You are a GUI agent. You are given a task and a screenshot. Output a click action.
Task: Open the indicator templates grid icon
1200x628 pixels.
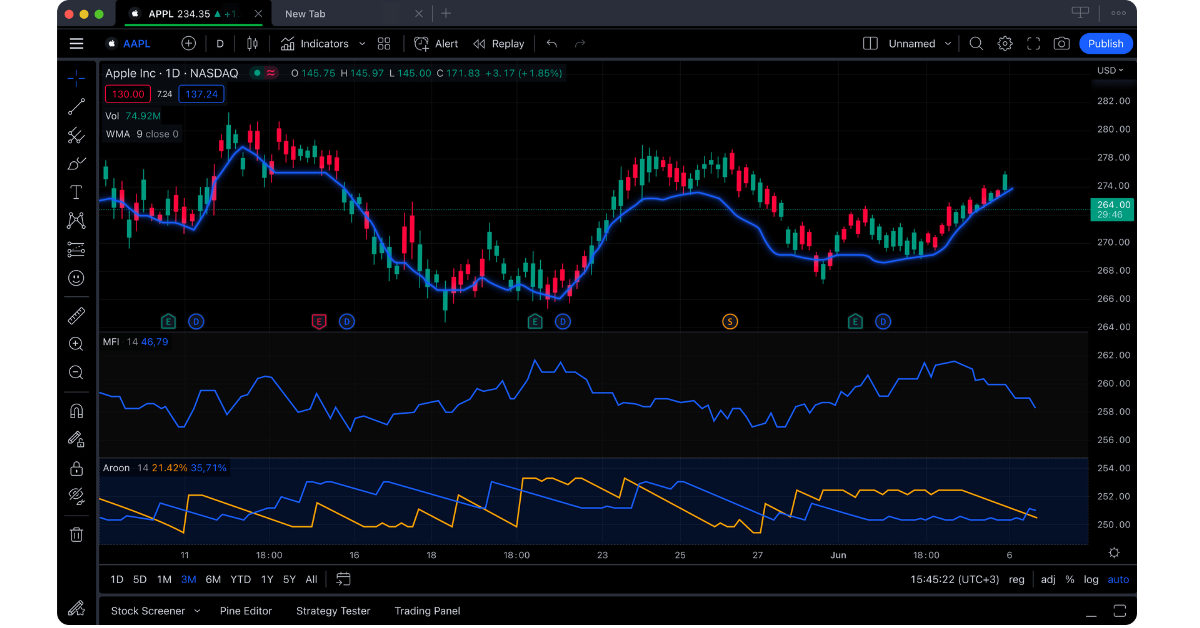(x=384, y=44)
